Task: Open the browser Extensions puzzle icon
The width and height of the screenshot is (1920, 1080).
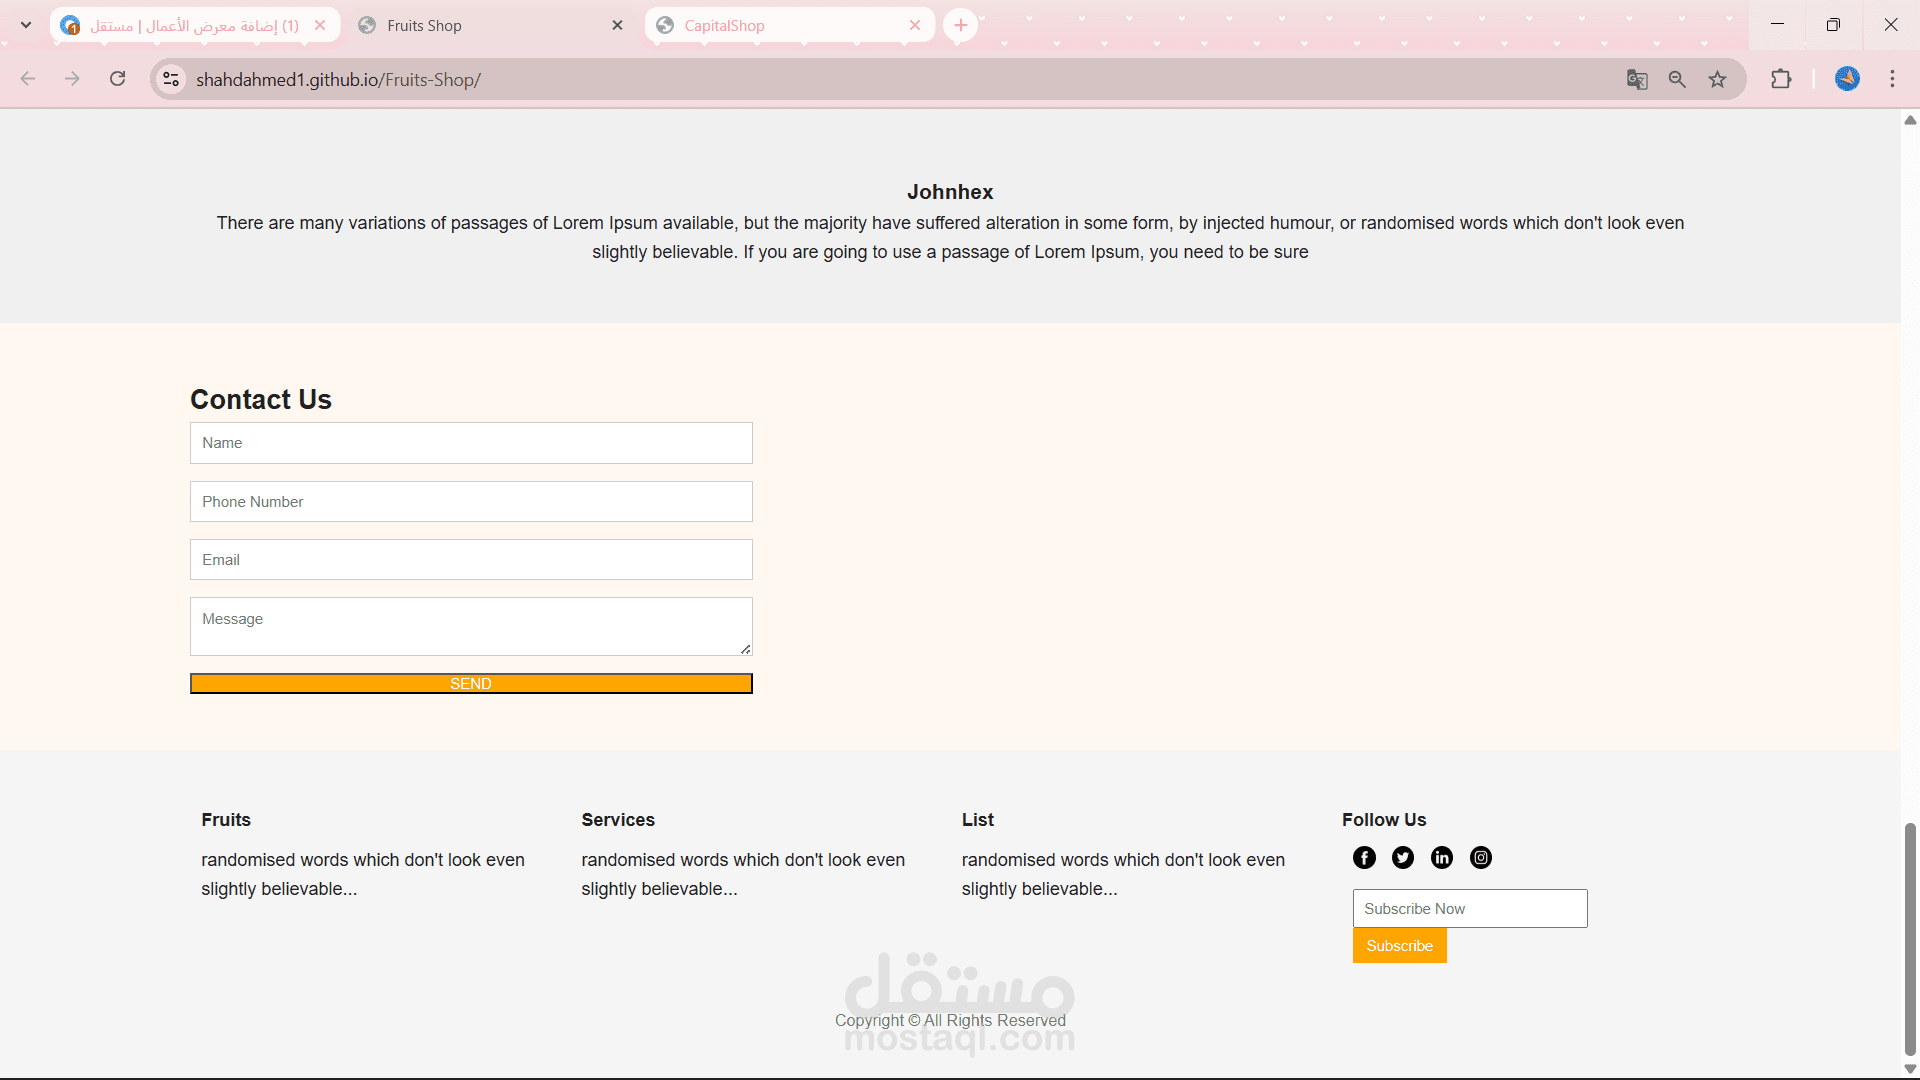Action: (x=1781, y=80)
